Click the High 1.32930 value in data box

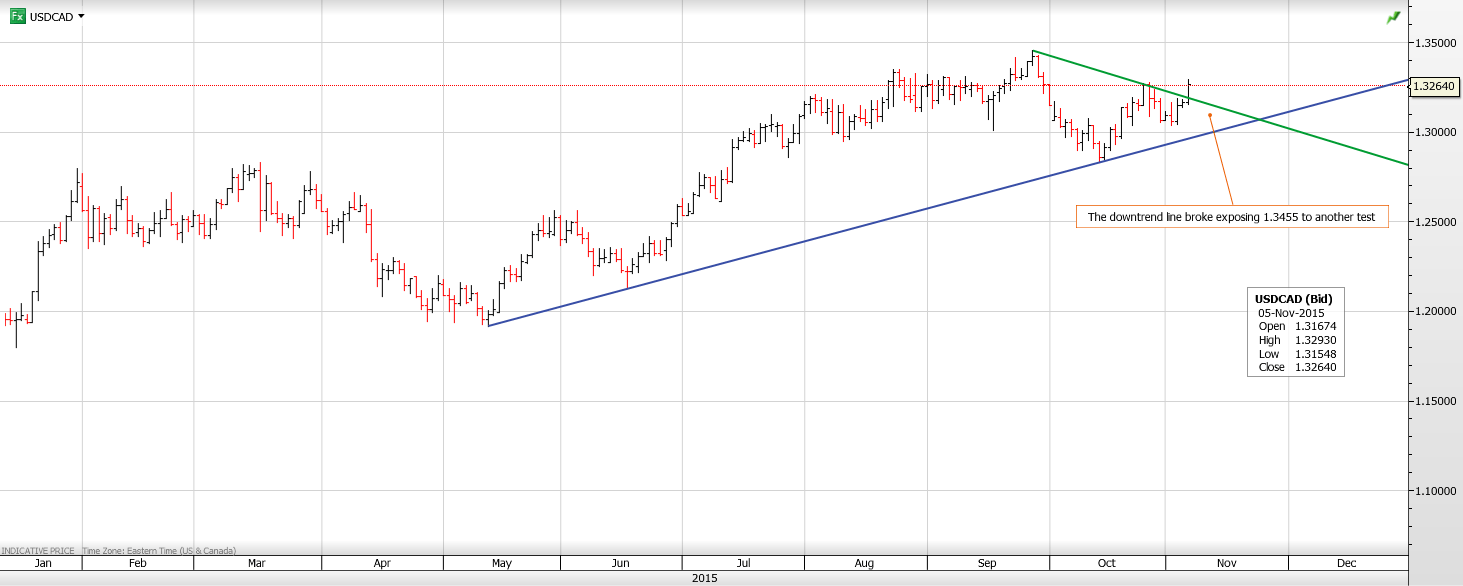pyautogui.click(x=1315, y=340)
